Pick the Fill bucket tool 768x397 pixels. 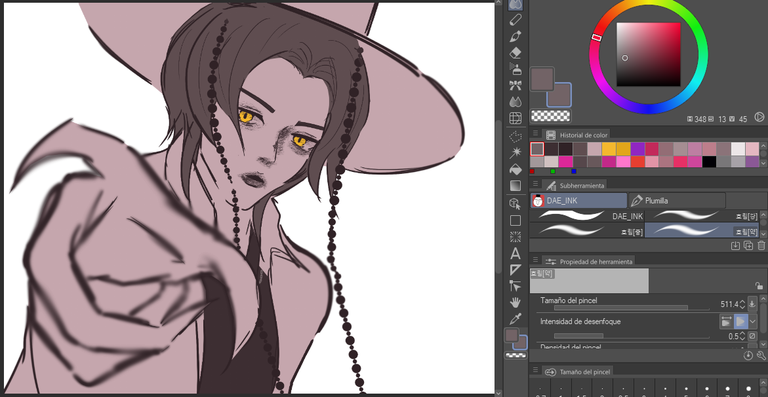(x=515, y=169)
